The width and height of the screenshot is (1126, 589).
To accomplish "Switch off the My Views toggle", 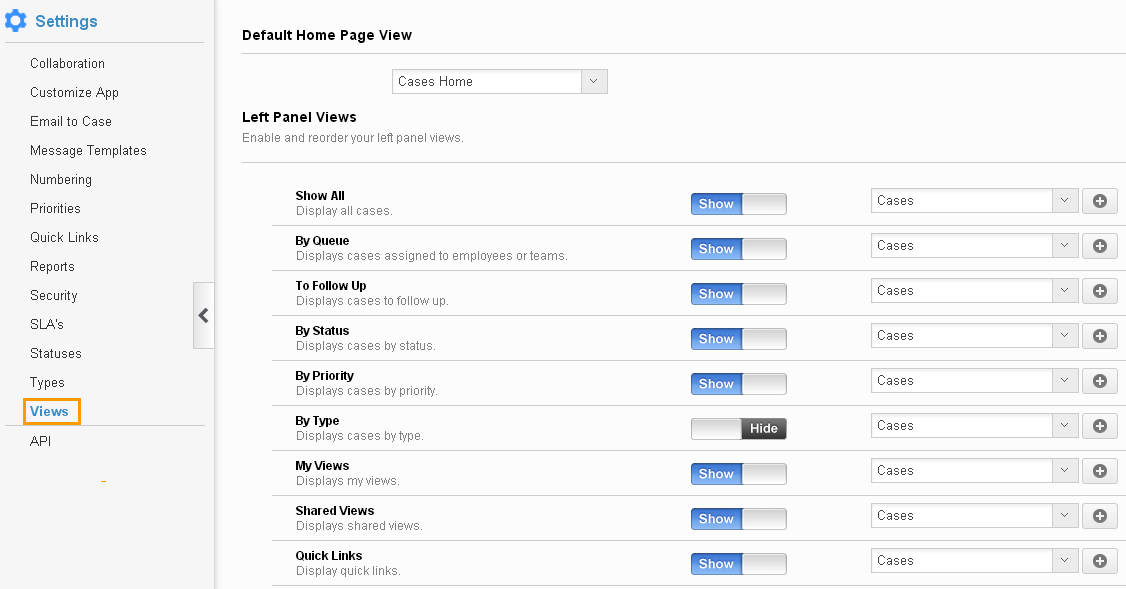I will pyautogui.click(x=739, y=474).
